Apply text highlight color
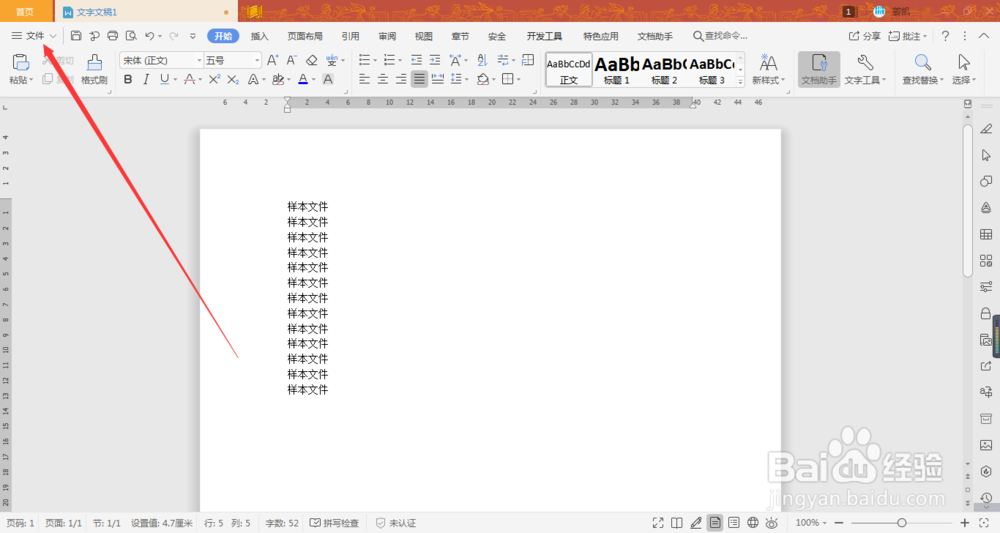 (278, 79)
